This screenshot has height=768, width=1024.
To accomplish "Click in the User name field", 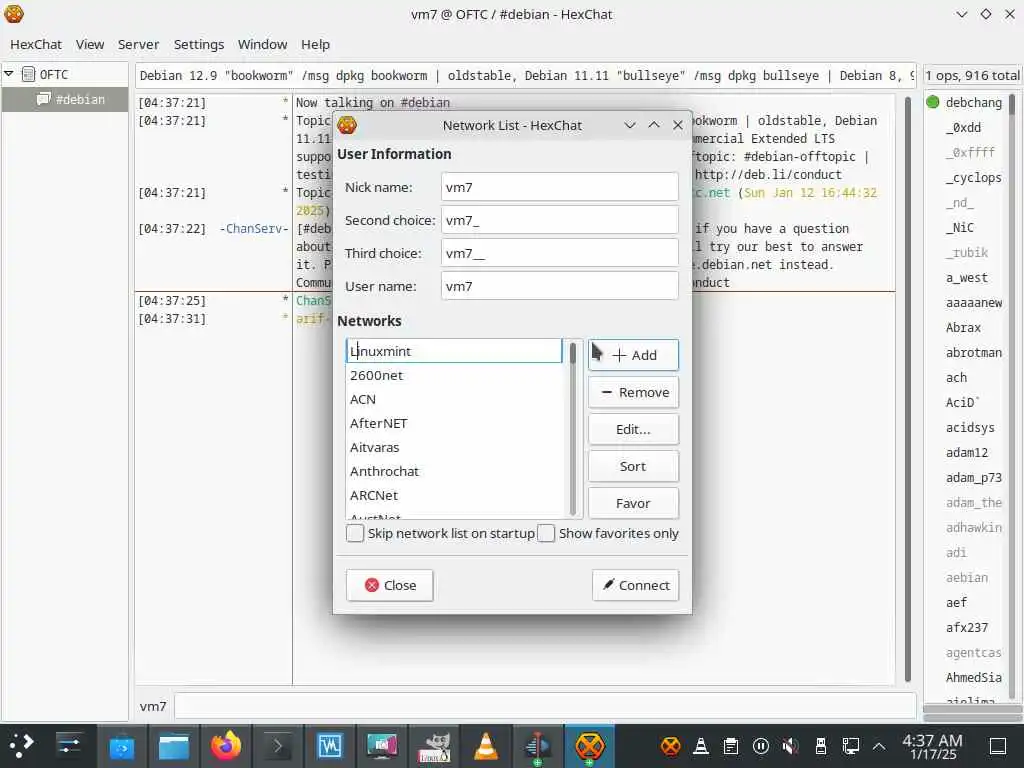I will coord(560,286).
